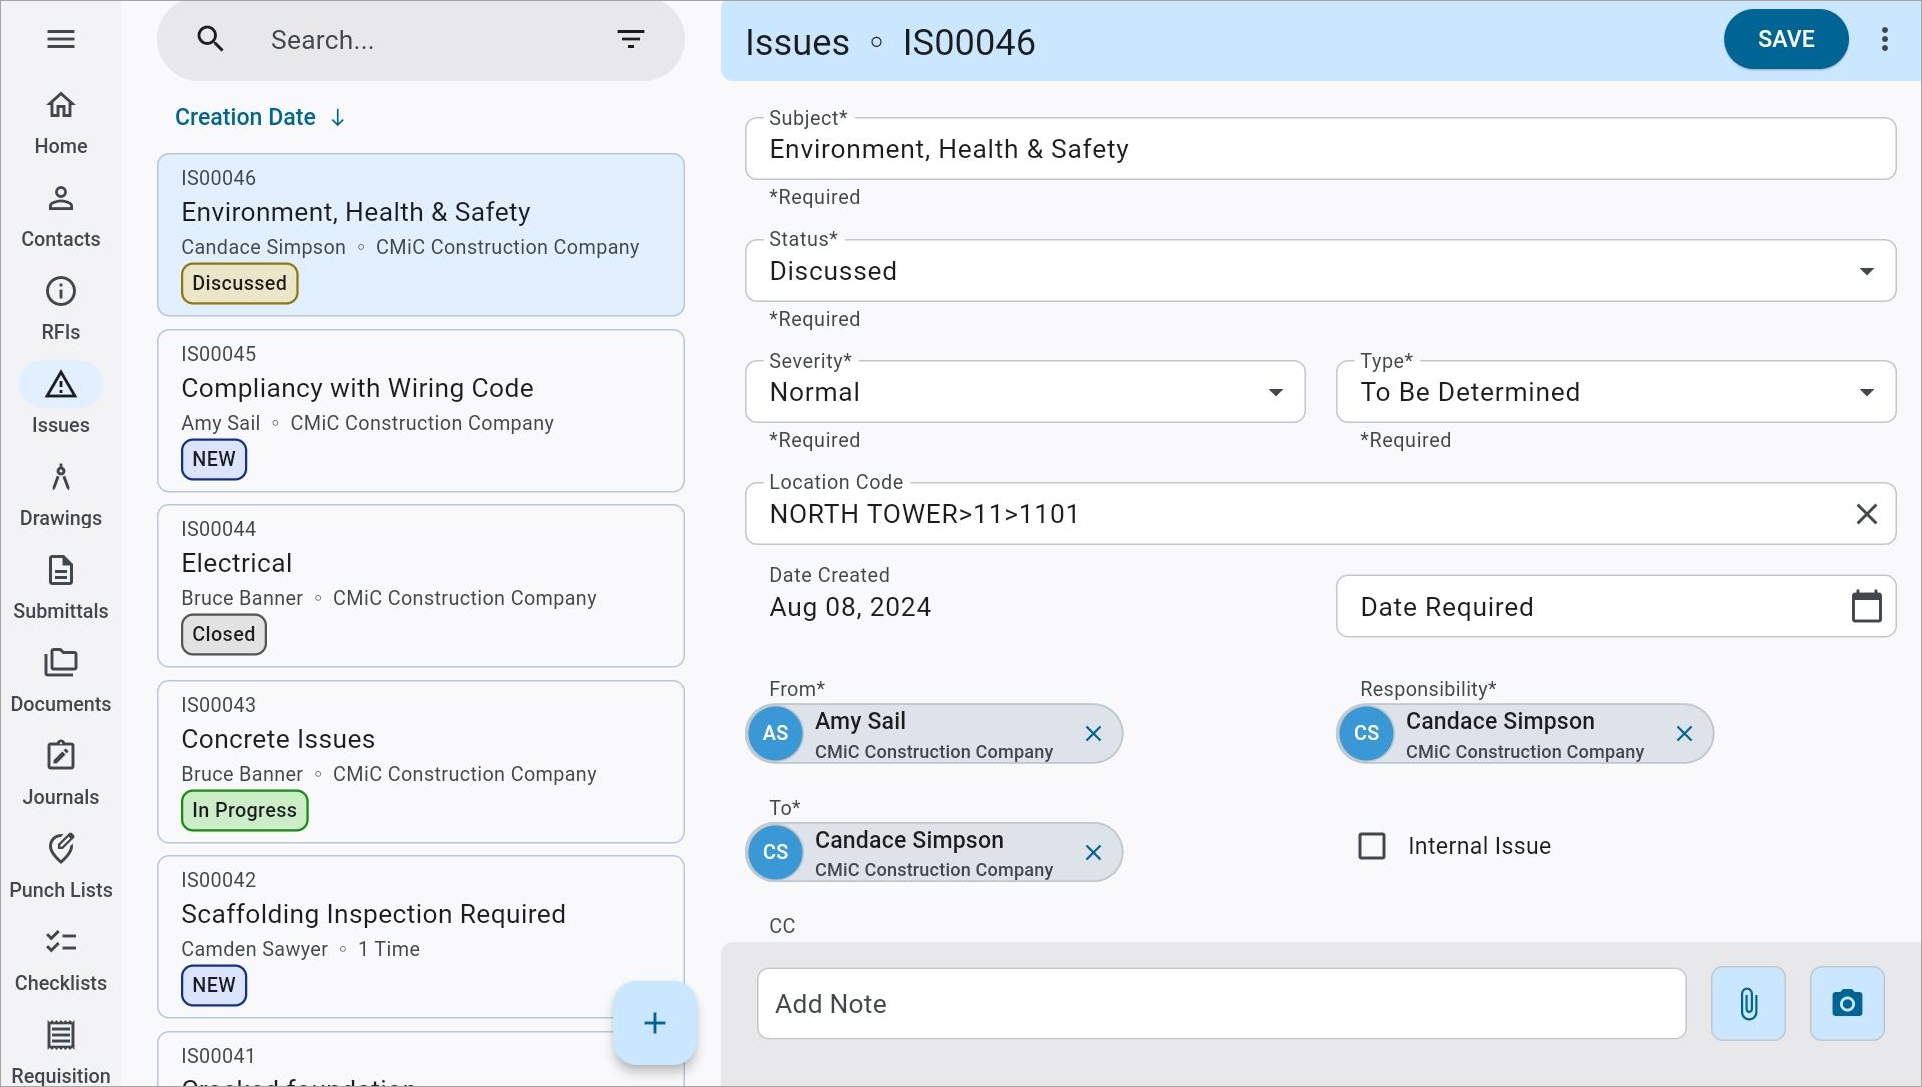Click the Subject input field
The width and height of the screenshot is (1922, 1087).
click(x=1320, y=149)
